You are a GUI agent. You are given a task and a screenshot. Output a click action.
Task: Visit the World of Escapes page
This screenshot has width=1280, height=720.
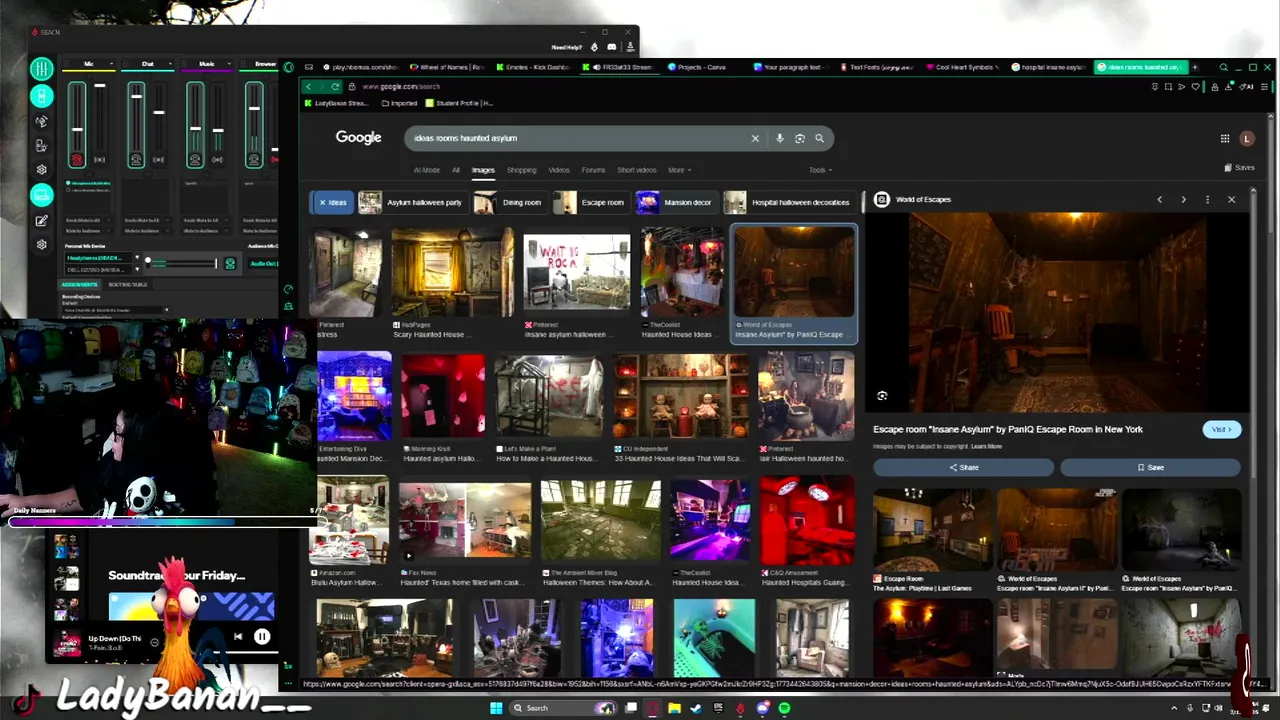point(1221,429)
